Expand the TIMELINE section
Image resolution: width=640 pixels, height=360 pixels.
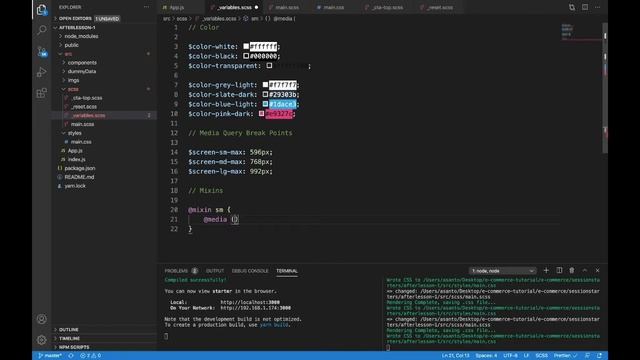pos(69,338)
